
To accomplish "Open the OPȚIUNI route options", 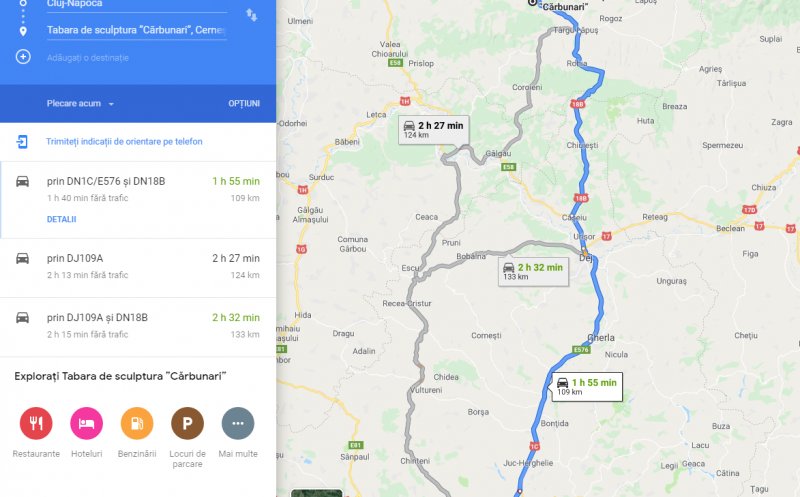I will [244, 104].
